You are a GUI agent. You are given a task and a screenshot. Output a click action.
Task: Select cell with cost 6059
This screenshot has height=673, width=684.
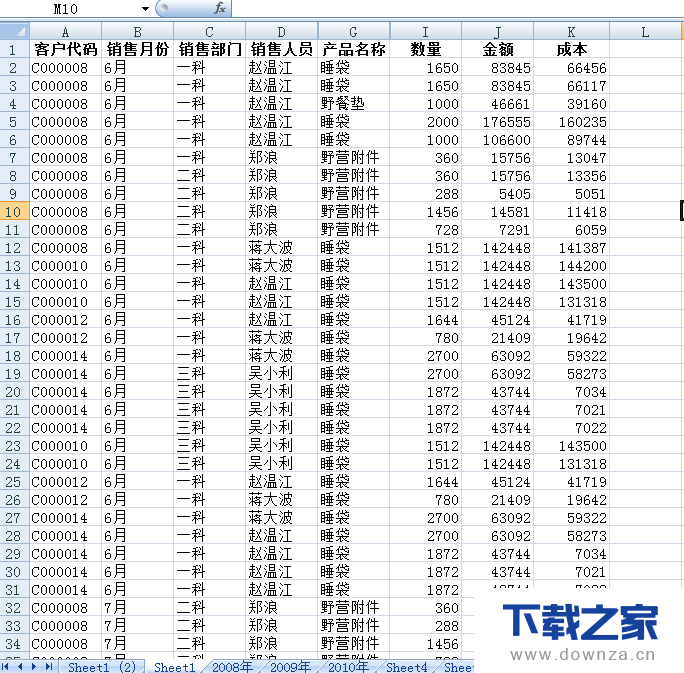571,229
